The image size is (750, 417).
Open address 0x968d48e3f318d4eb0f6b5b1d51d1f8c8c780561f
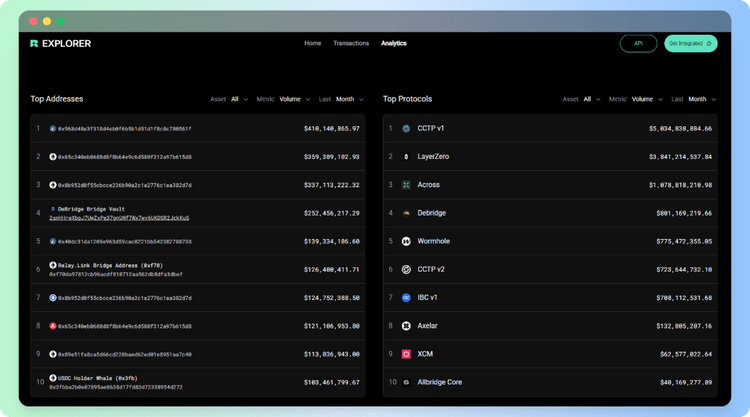125,129
